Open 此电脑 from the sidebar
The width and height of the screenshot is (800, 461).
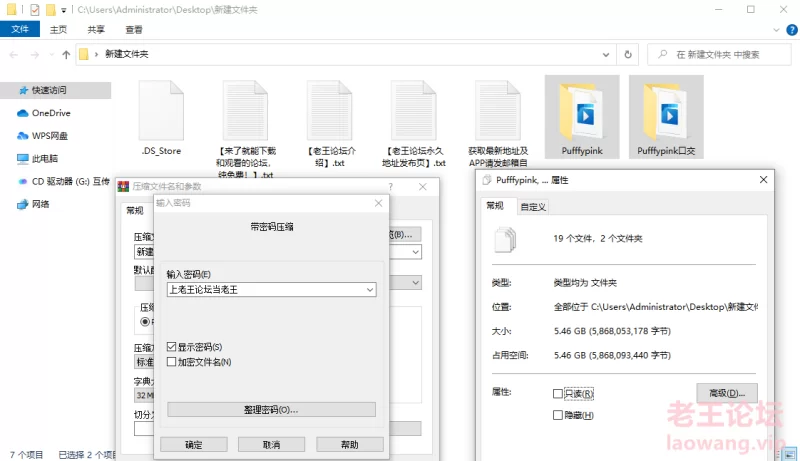[44, 158]
